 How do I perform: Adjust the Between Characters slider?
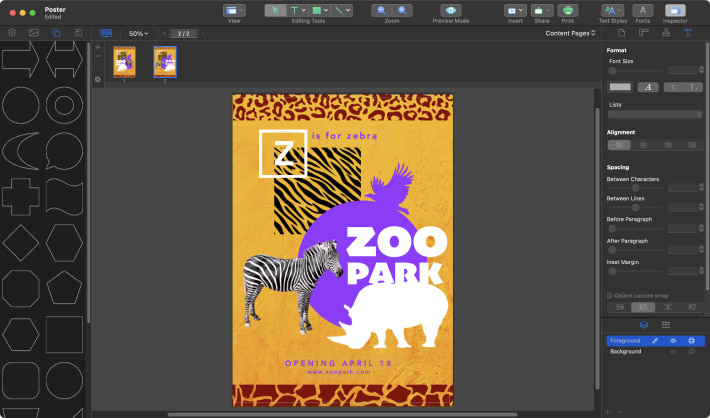click(635, 187)
